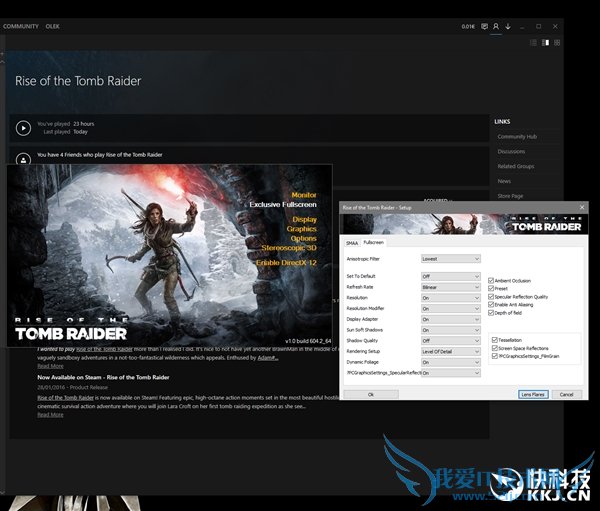This screenshot has width=600, height=511.
Task: Expand the Anisotropic Filter dropdown
Action: coord(450,258)
